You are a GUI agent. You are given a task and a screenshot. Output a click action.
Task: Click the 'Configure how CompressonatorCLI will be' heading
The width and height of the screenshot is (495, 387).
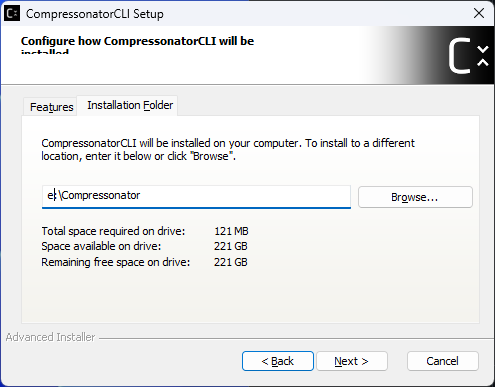coord(137,41)
